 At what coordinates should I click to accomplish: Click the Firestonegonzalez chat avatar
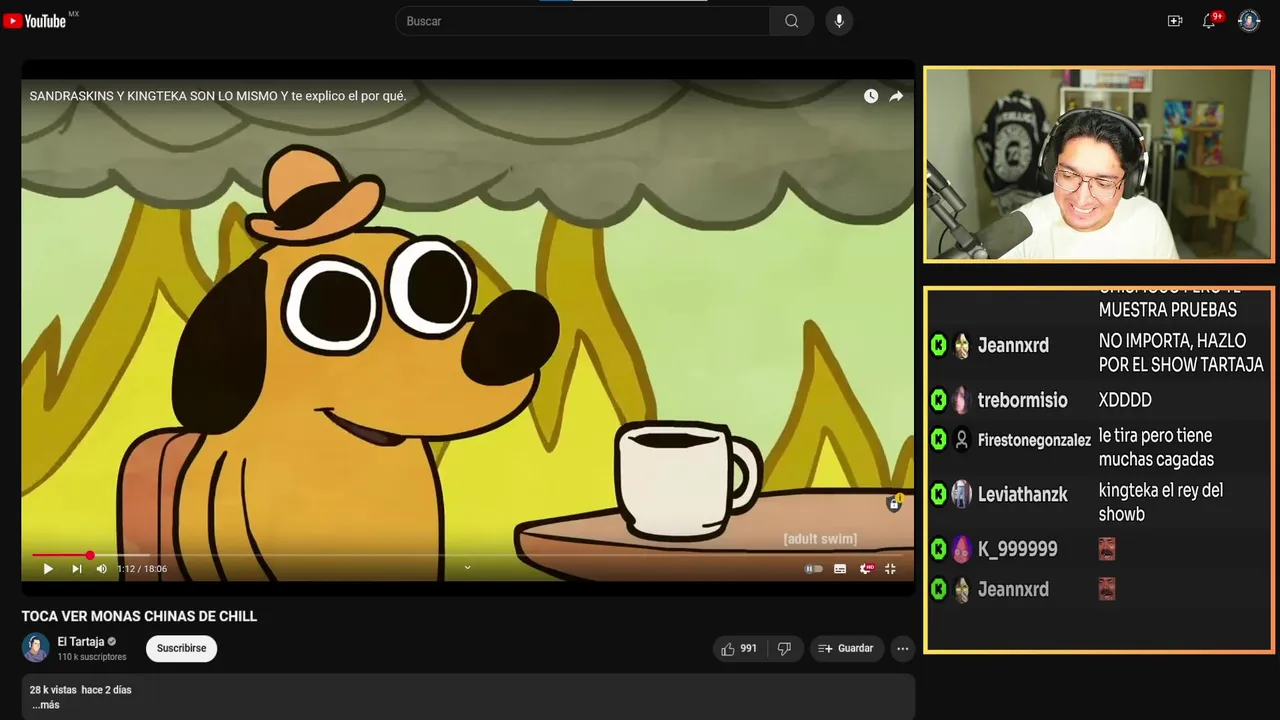pos(961,440)
